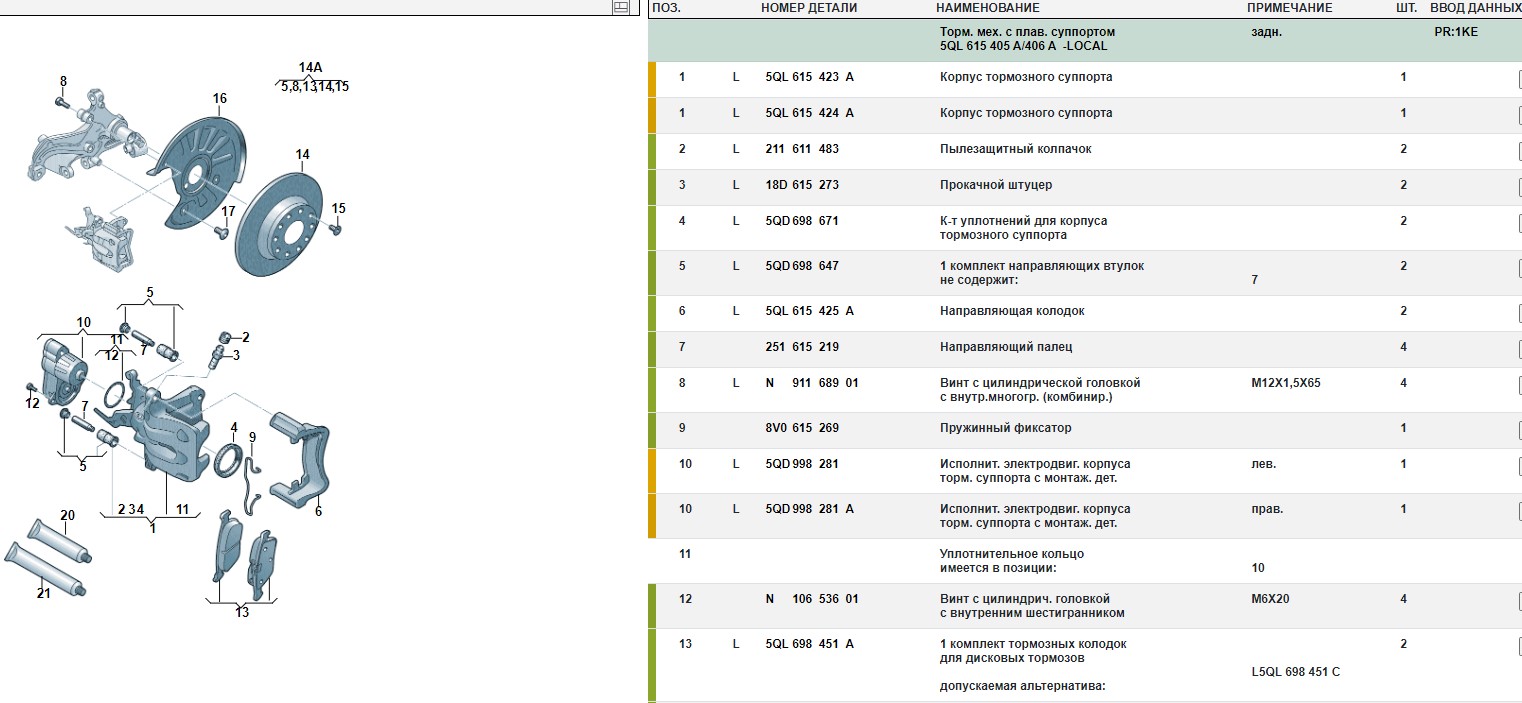
Task: Select part number 5QD 998 281 A
Action: pyautogui.click(x=810, y=509)
